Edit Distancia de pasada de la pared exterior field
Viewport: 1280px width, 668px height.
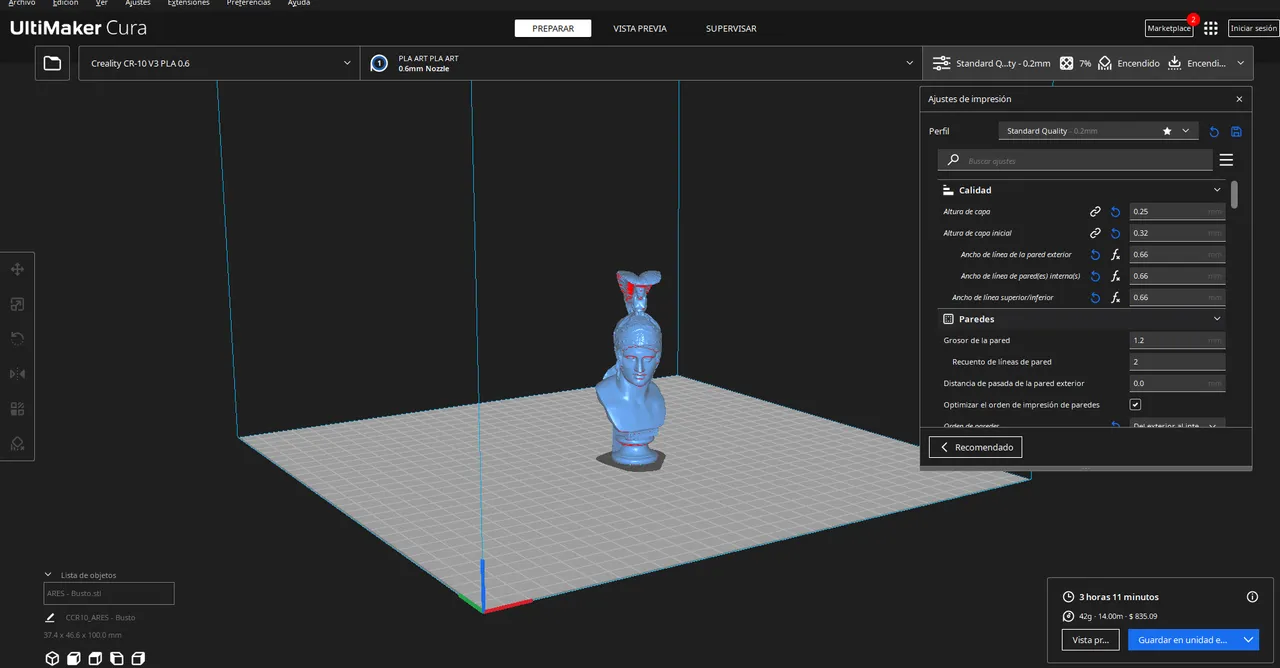point(1177,383)
